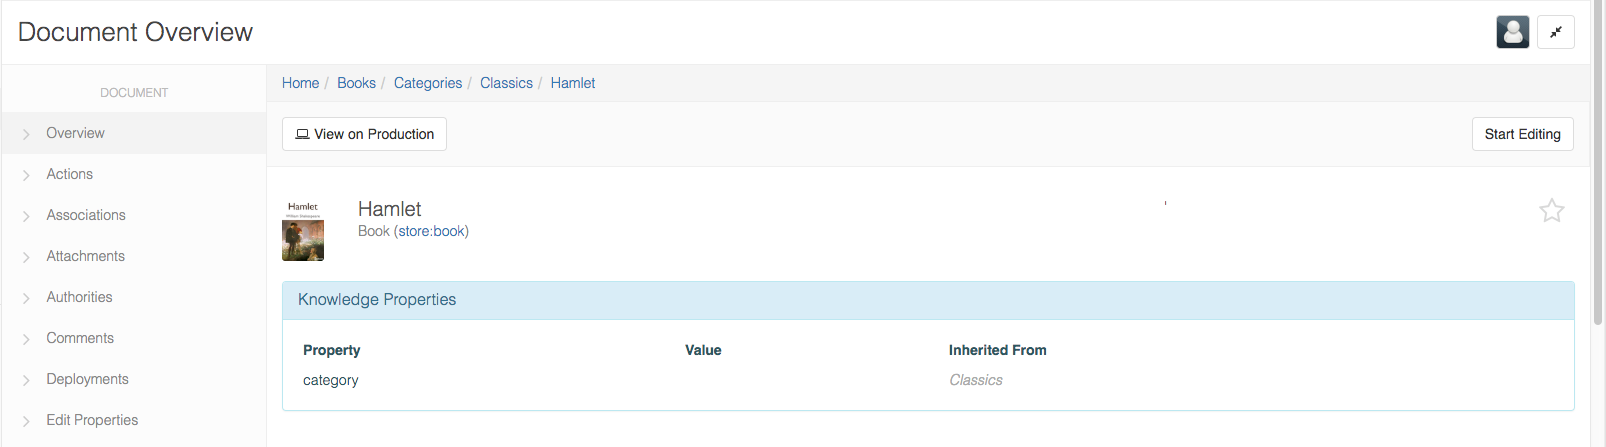
Task: Toggle the favorite star for Hamlet
Action: [x=1551, y=210]
